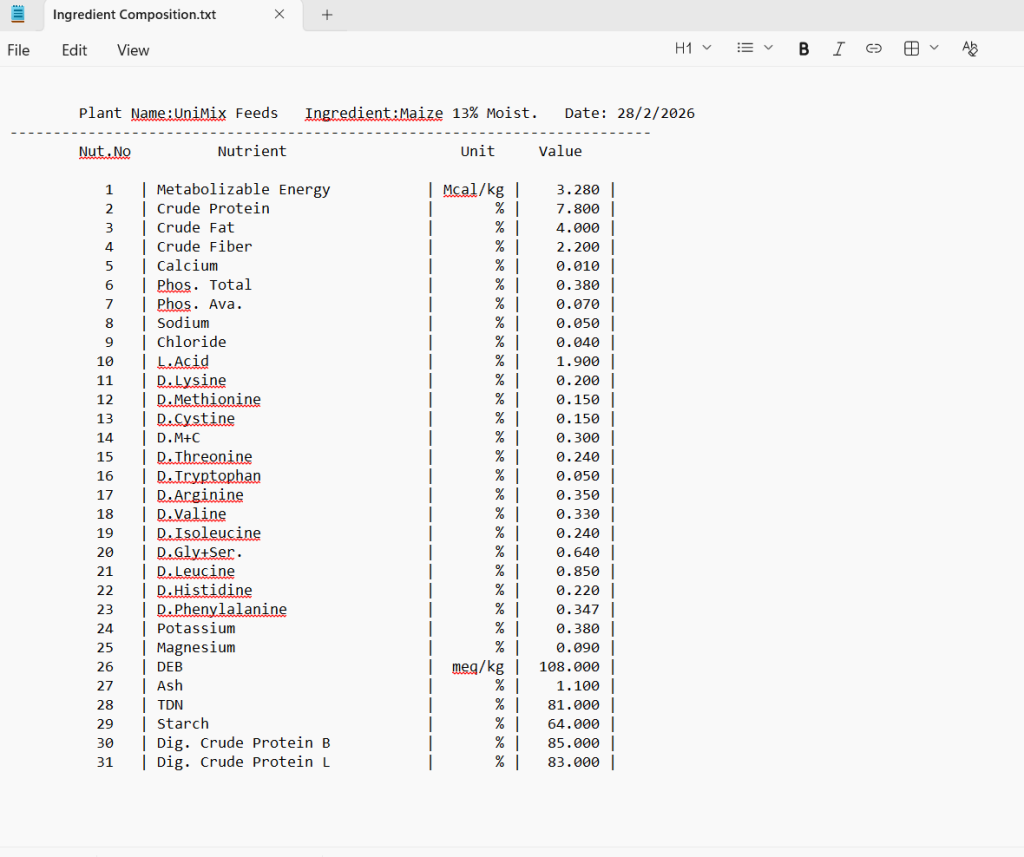This screenshot has width=1024, height=857.
Task: Click the Nut.No column header text
Action: [x=105, y=152]
